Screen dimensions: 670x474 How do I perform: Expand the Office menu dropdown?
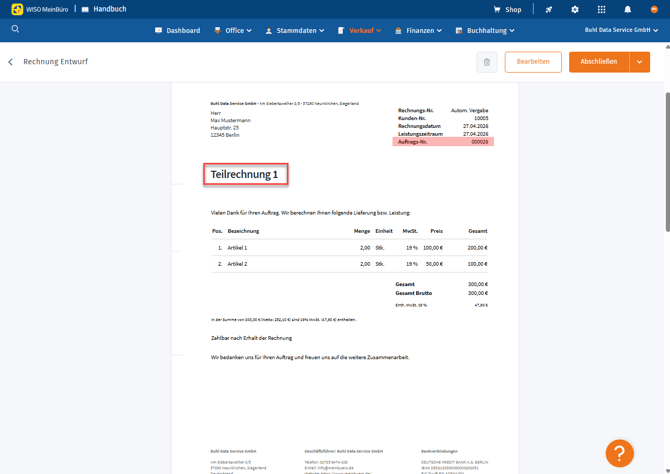(233, 31)
